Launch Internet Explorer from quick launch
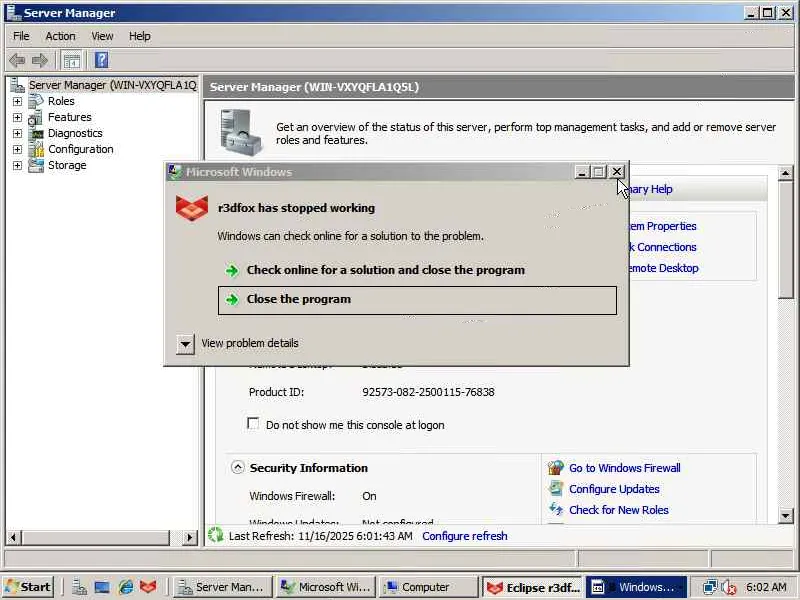 [x=126, y=587]
